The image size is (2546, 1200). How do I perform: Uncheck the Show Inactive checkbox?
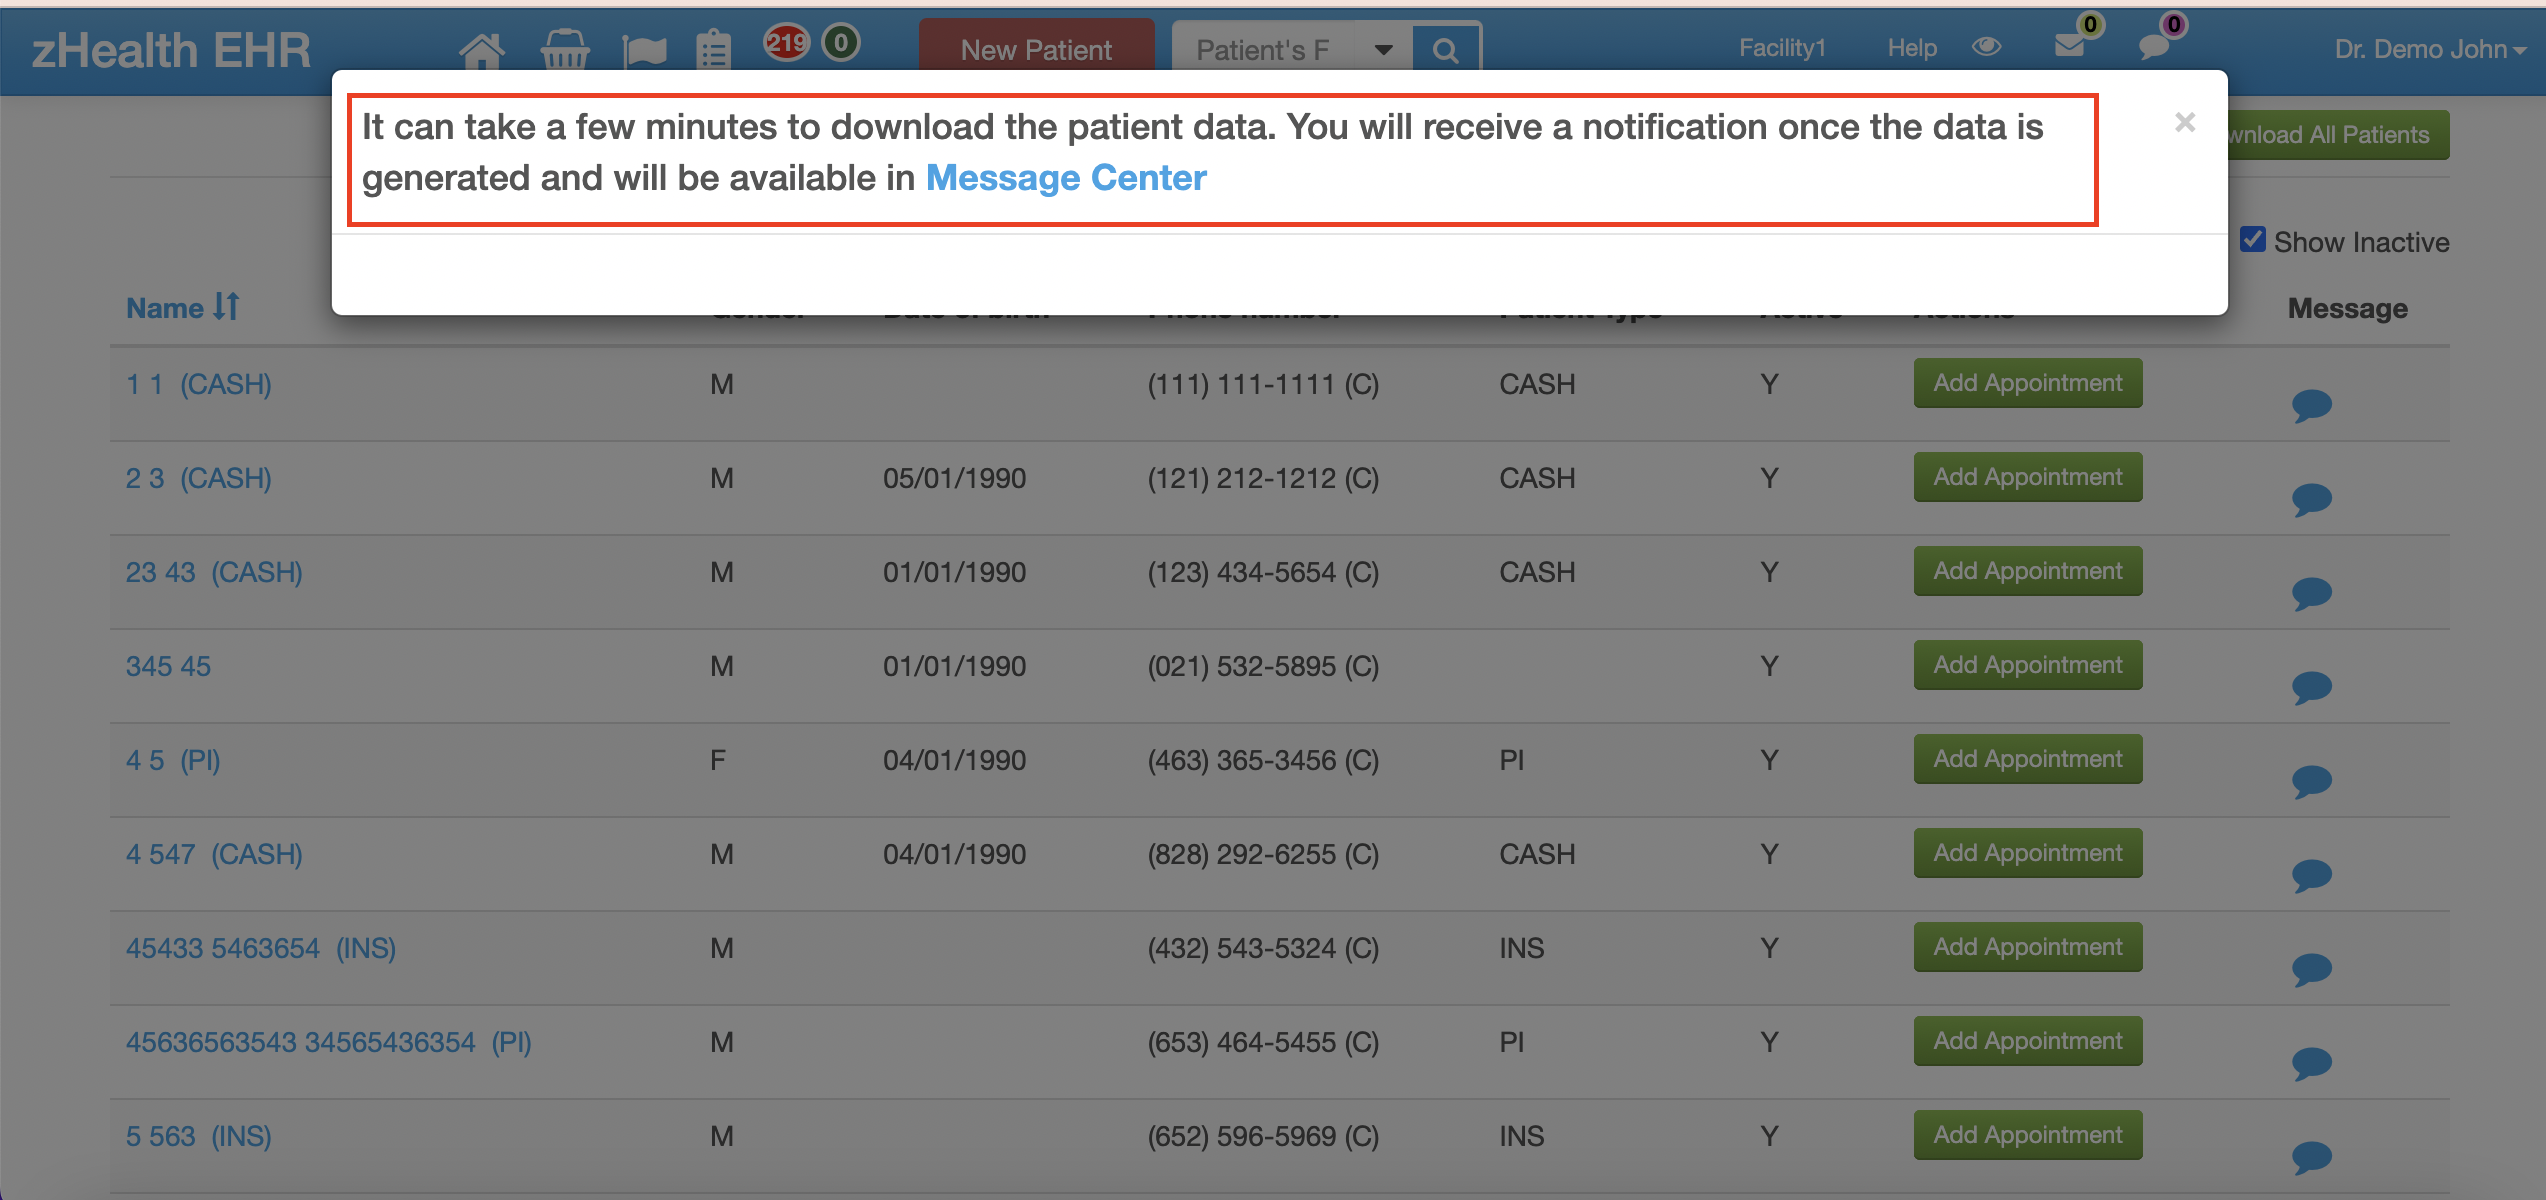tap(2253, 240)
